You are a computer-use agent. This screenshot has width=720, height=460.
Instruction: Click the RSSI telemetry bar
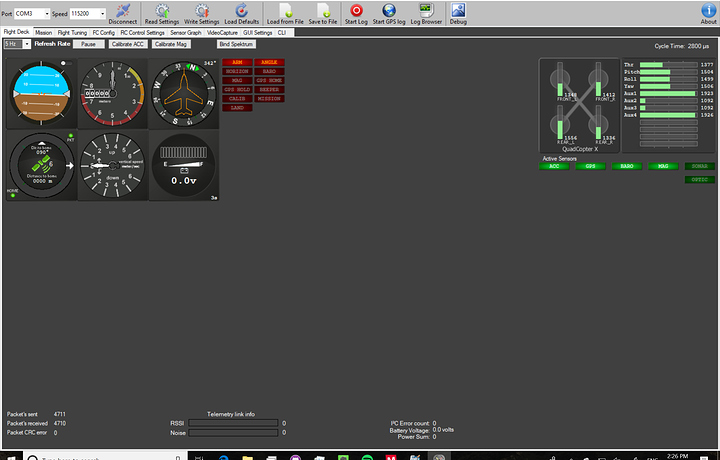[233, 423]
